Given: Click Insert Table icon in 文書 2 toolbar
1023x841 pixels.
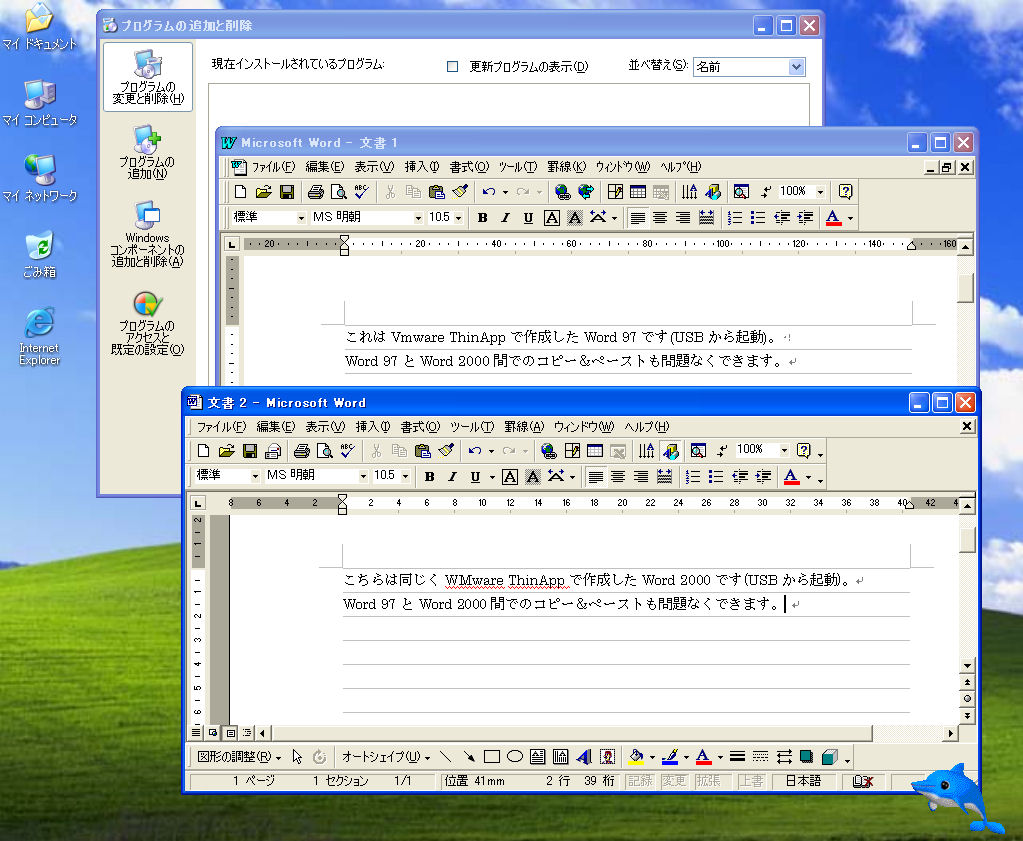Looking at the screenshot, I should (x=594, y=450).
